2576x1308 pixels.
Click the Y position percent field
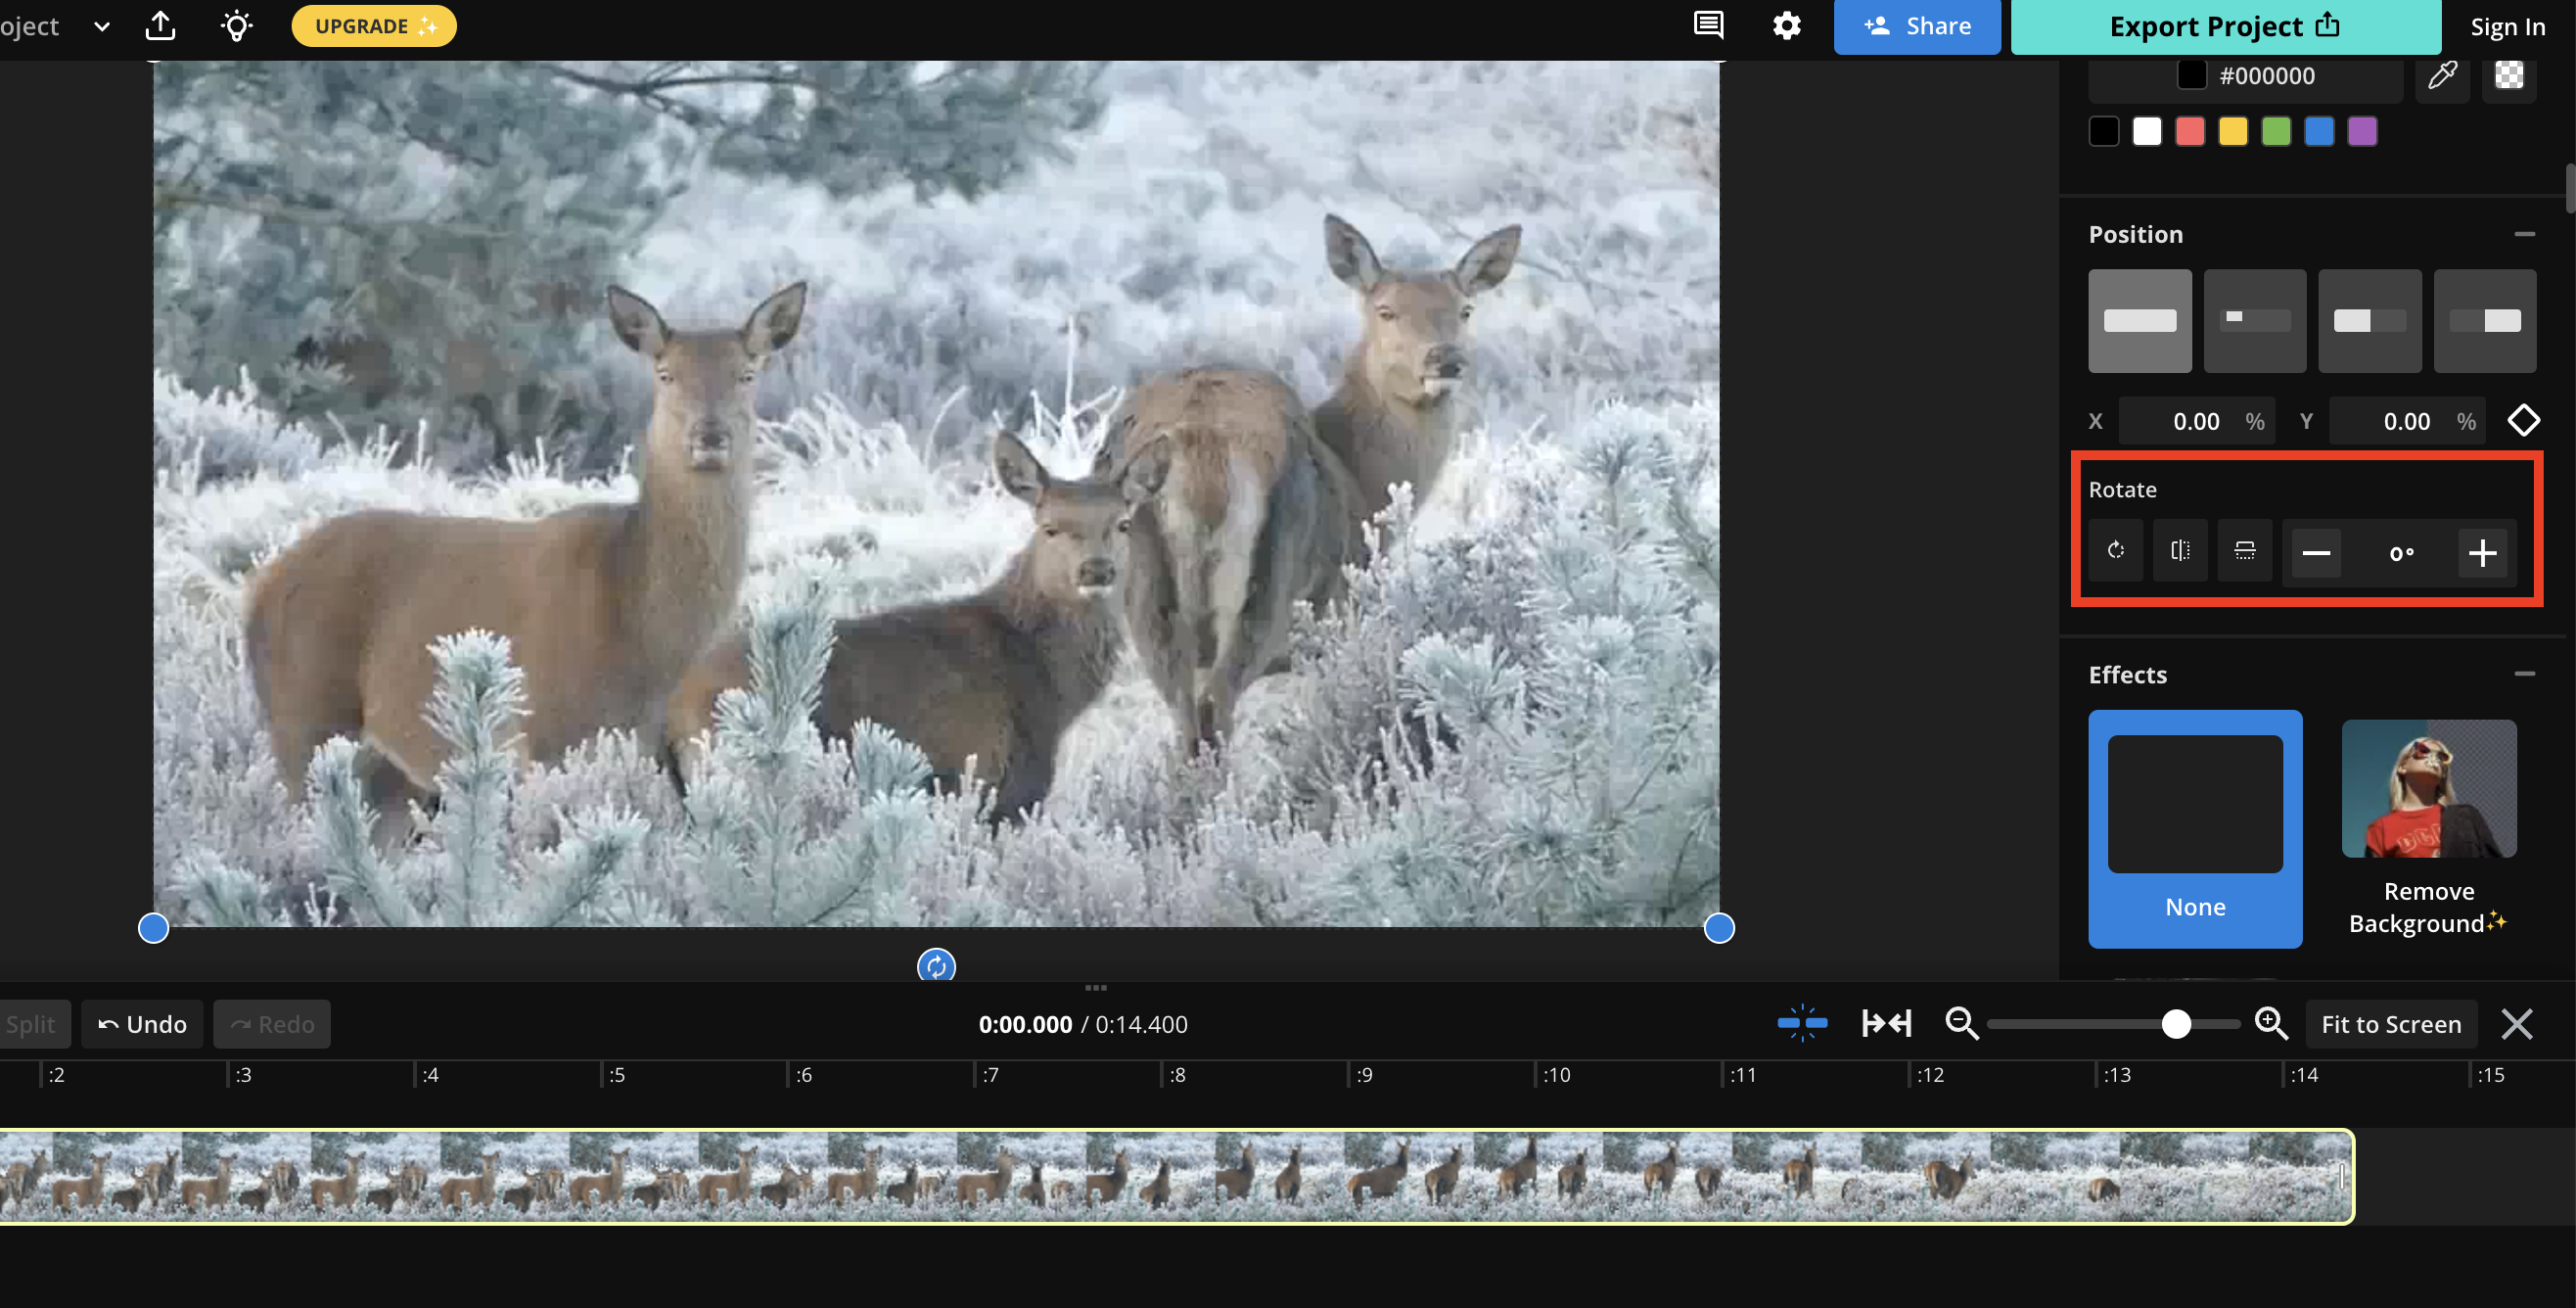click(x=2408, y=421)
